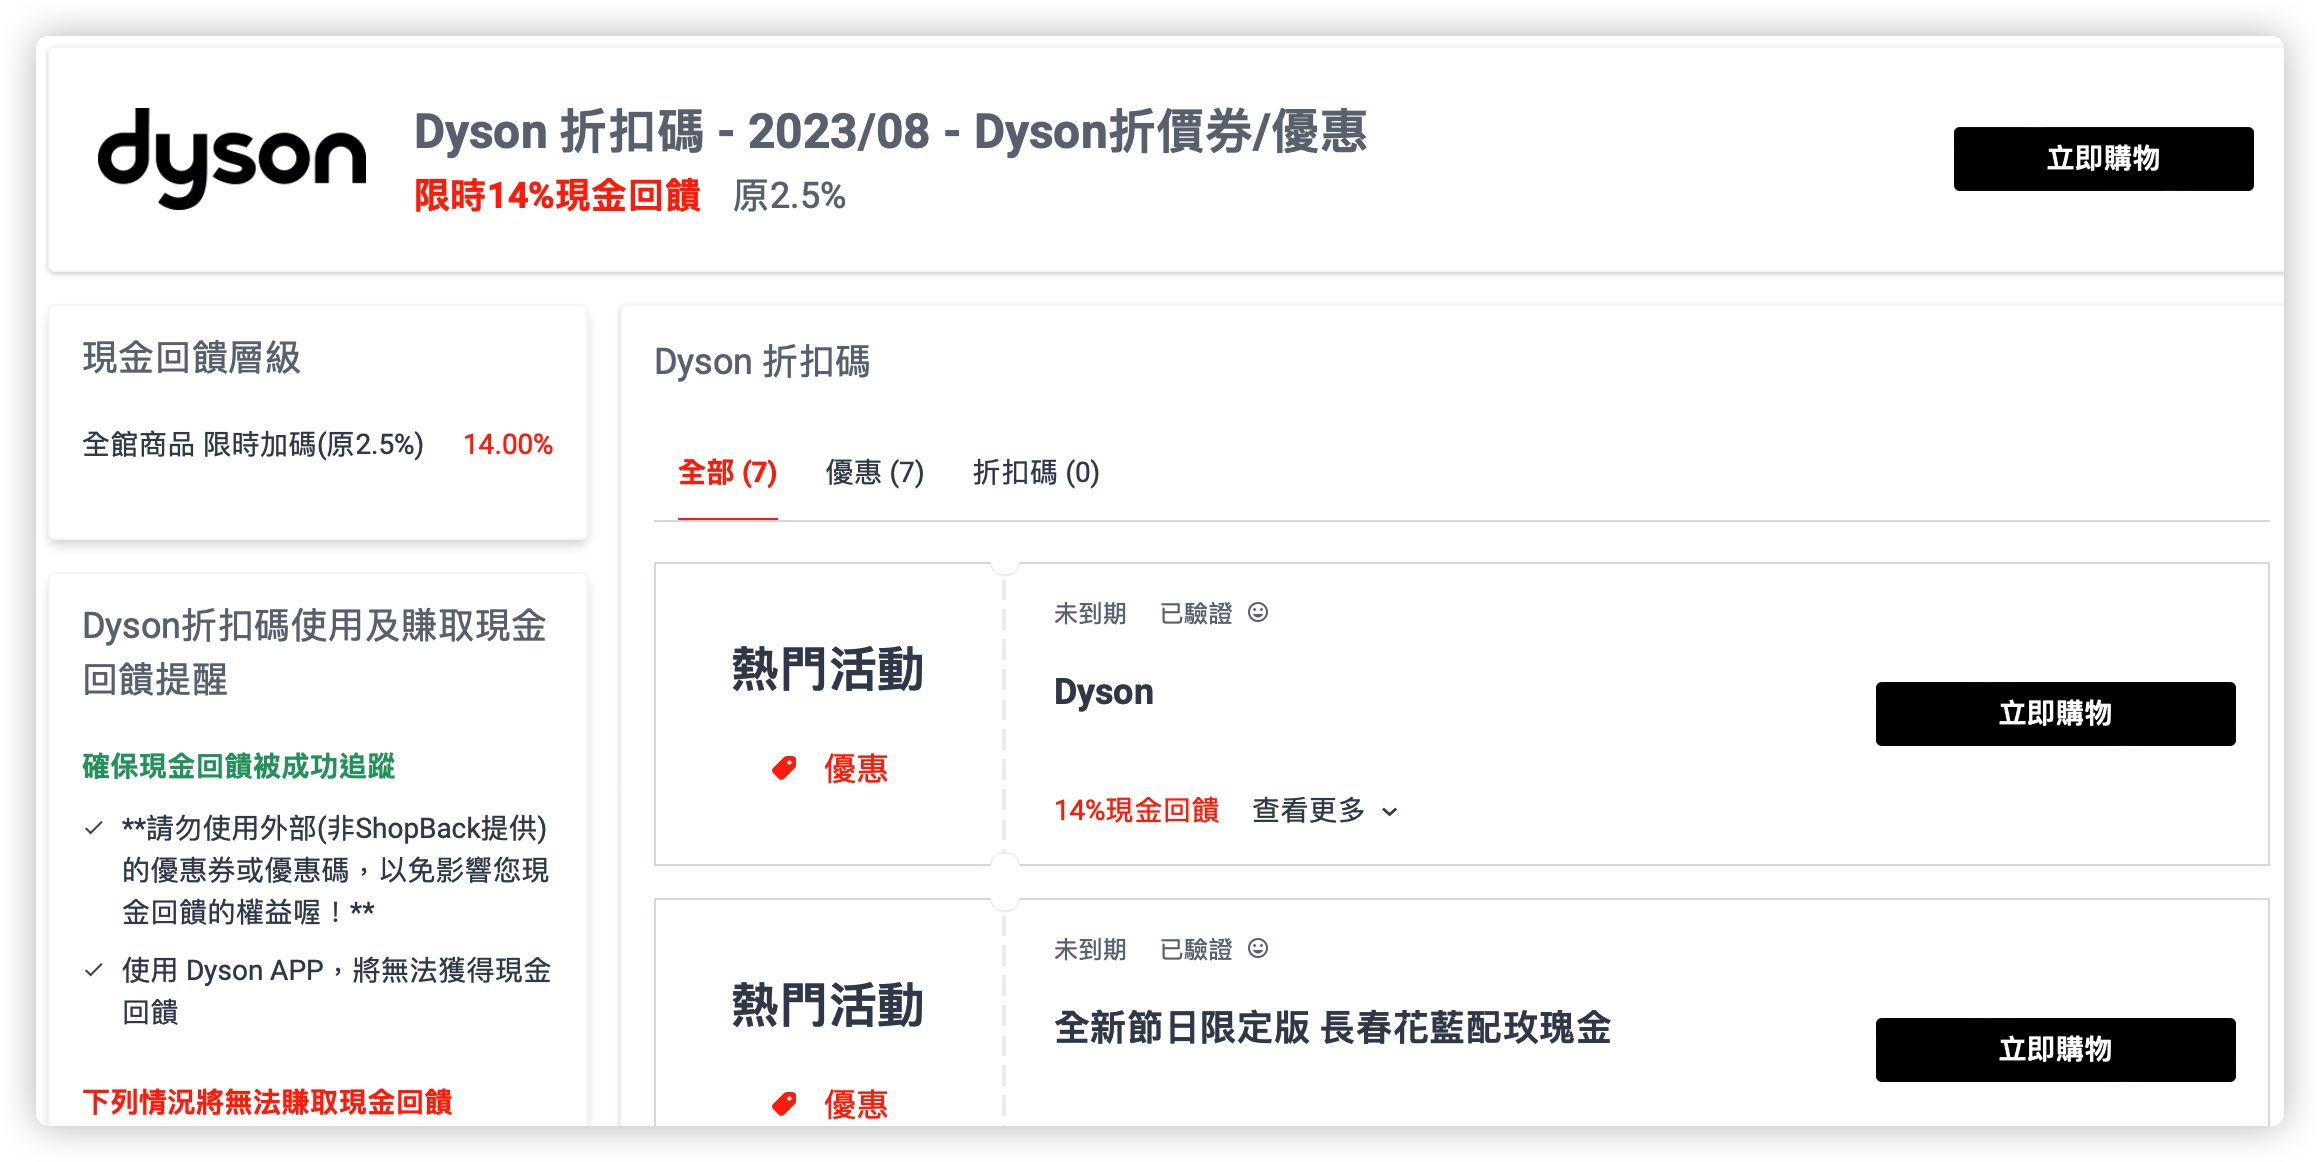Click 確保現金回饋被成功追蹤 green heading
The image size is (2320, 1162).
pyautogui.click(x=238, y=766)
